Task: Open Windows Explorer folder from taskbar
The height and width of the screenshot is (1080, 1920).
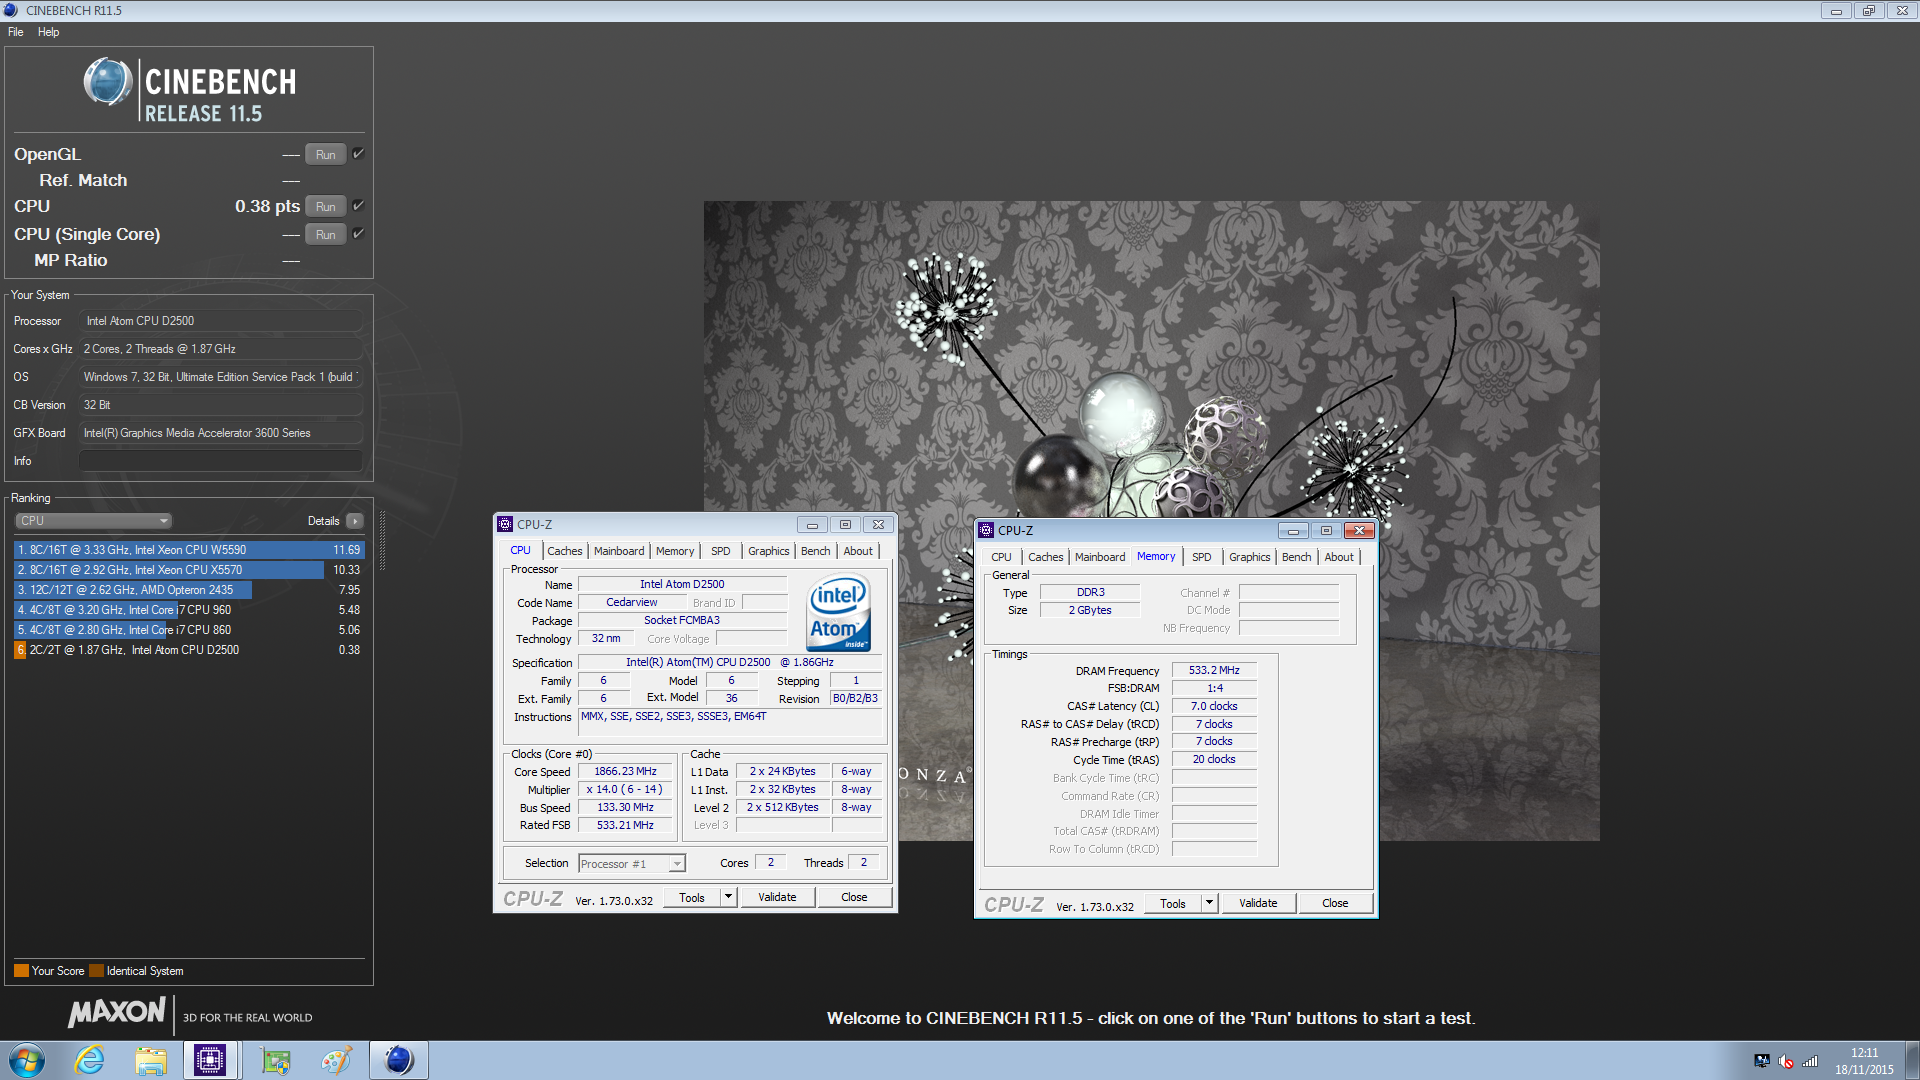Action: point(151,1060)
